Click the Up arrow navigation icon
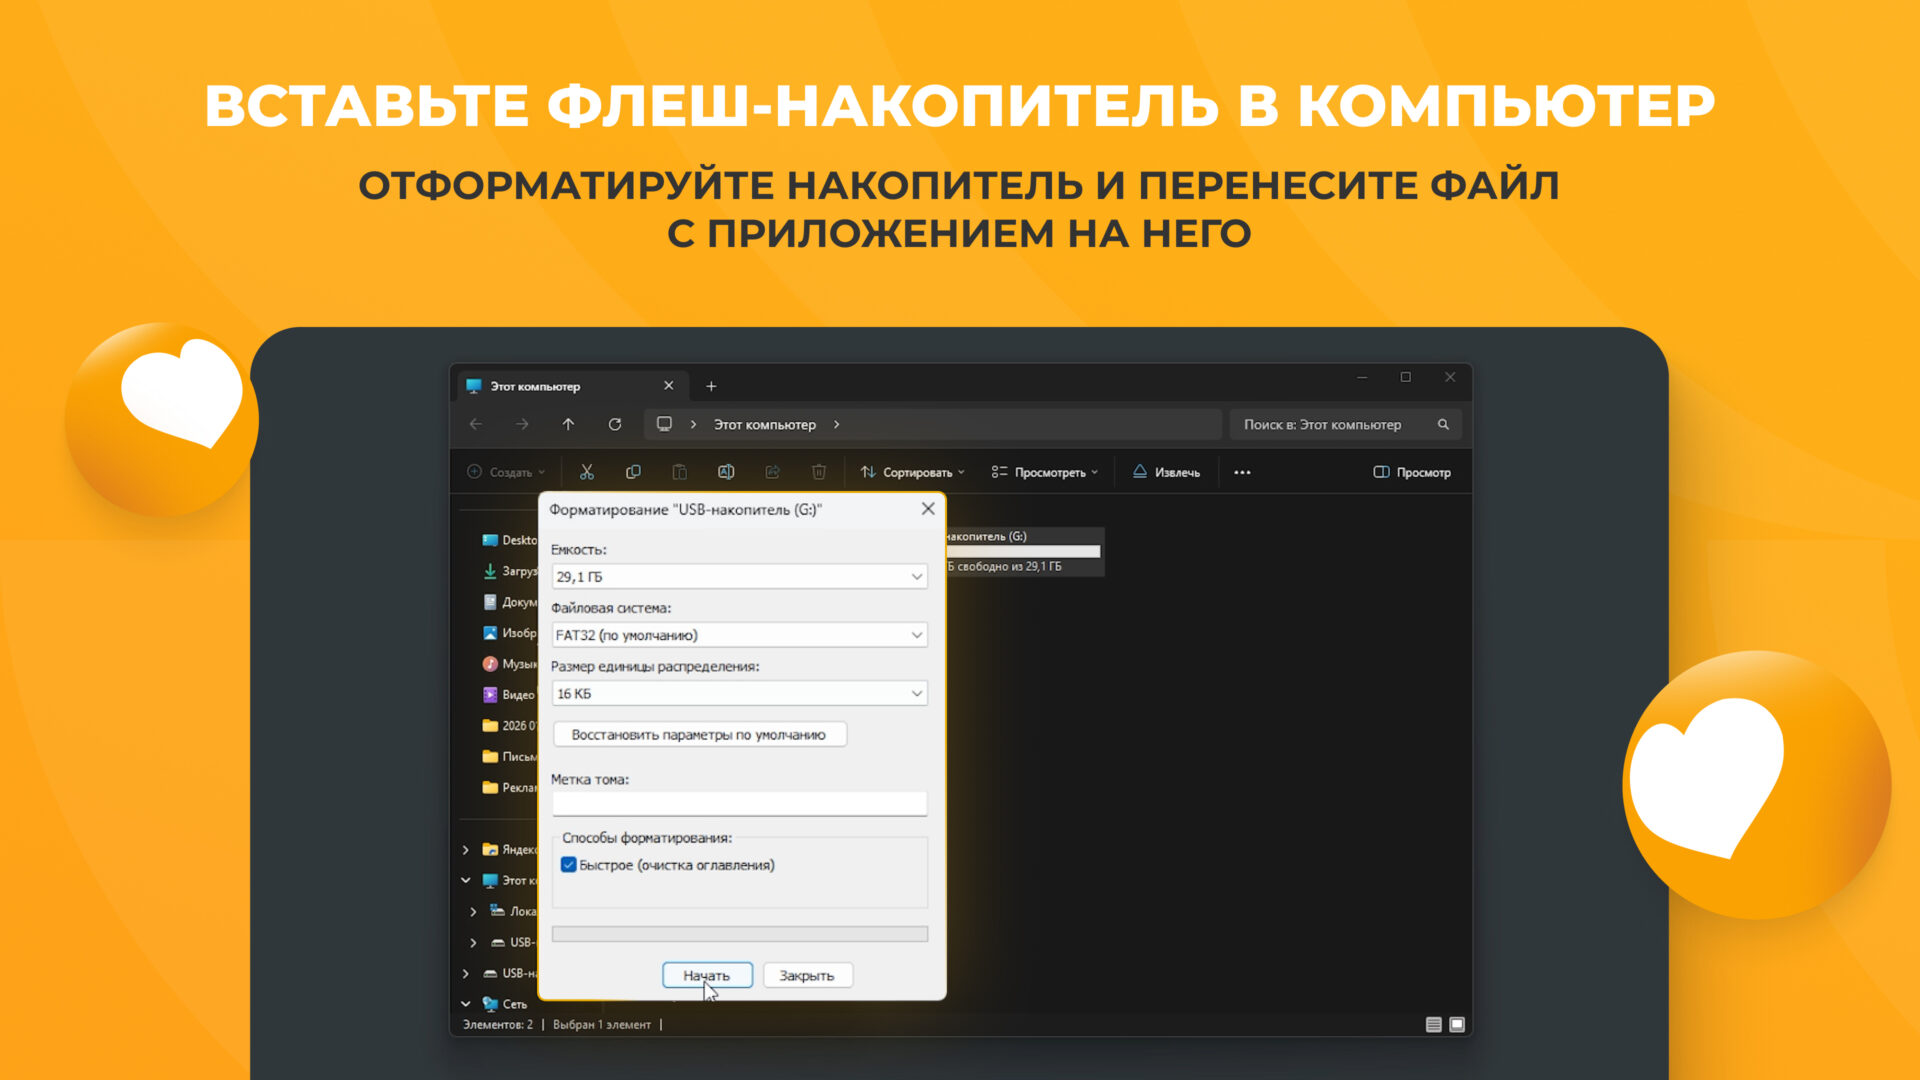The image size is (1920, 1080). click(x=568, y=424)
